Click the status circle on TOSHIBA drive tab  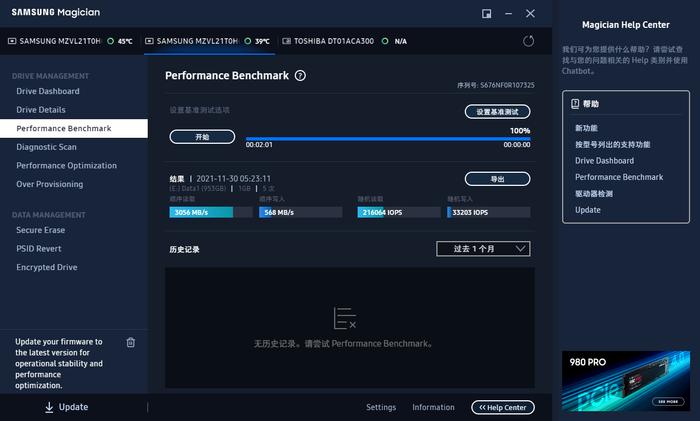tap(385, 41)
